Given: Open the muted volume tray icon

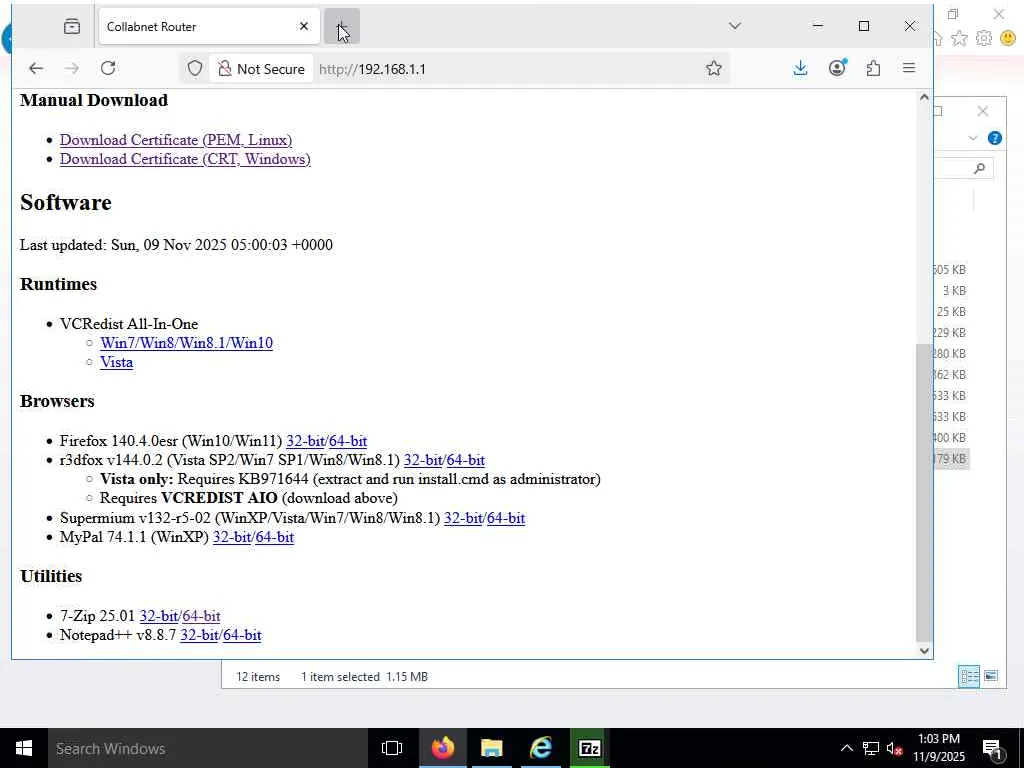Looking at the screenshot, I should tap(895, 748).
